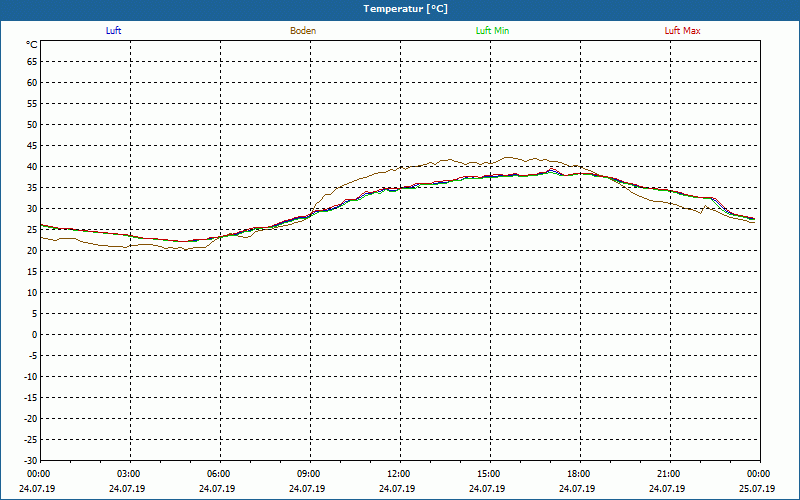Click the -5 y-axis value
800x500 pixels.
point(33,356)
